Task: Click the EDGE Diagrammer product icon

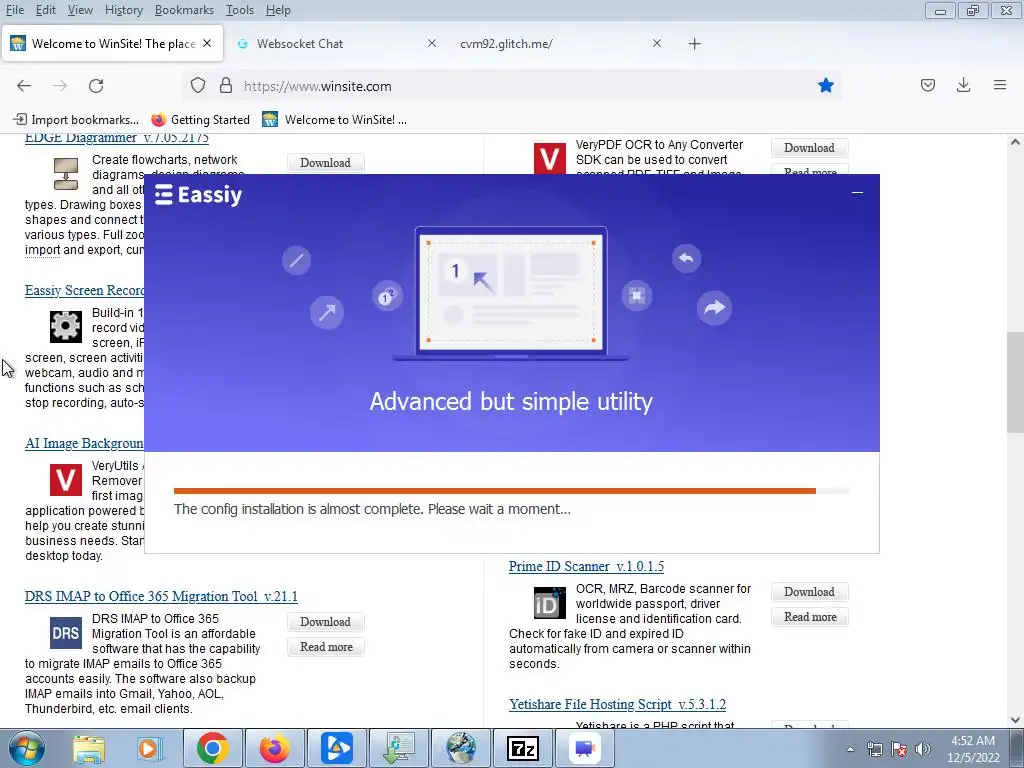Action: [66, 174]
